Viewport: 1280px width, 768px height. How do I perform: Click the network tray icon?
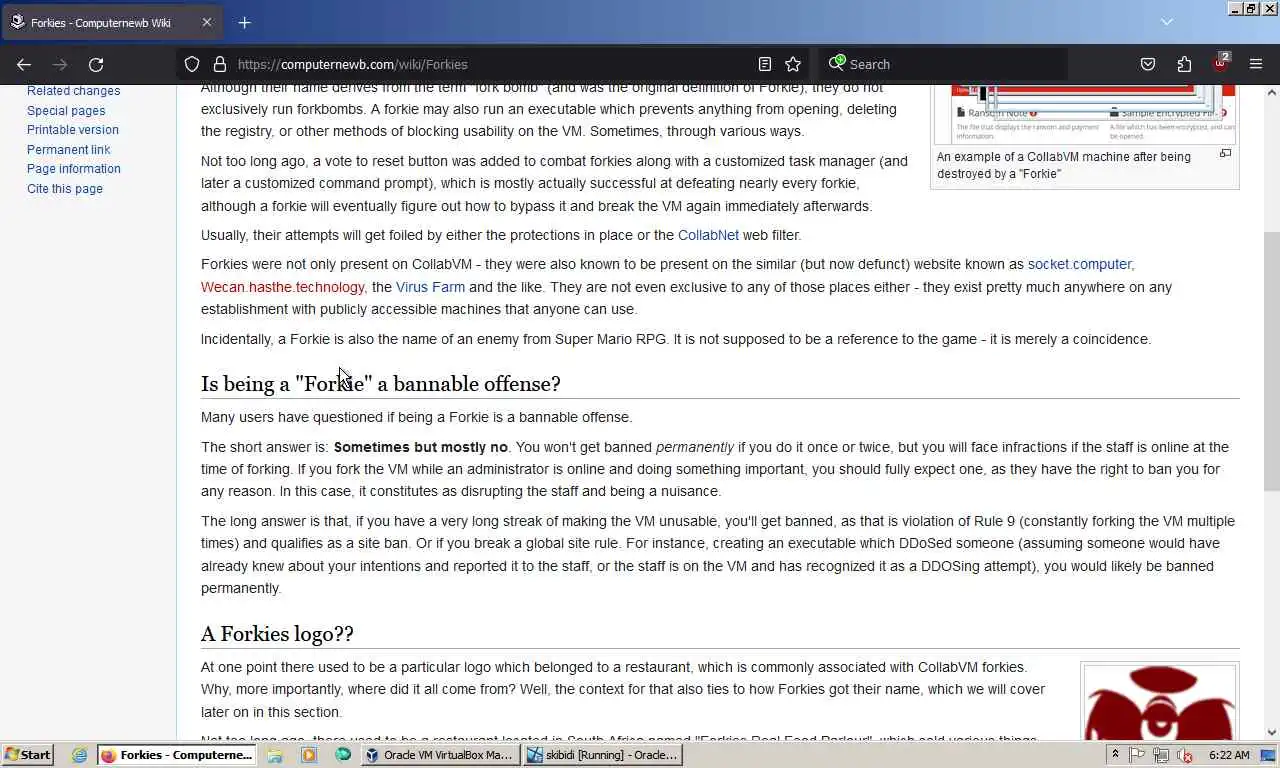1161,755
